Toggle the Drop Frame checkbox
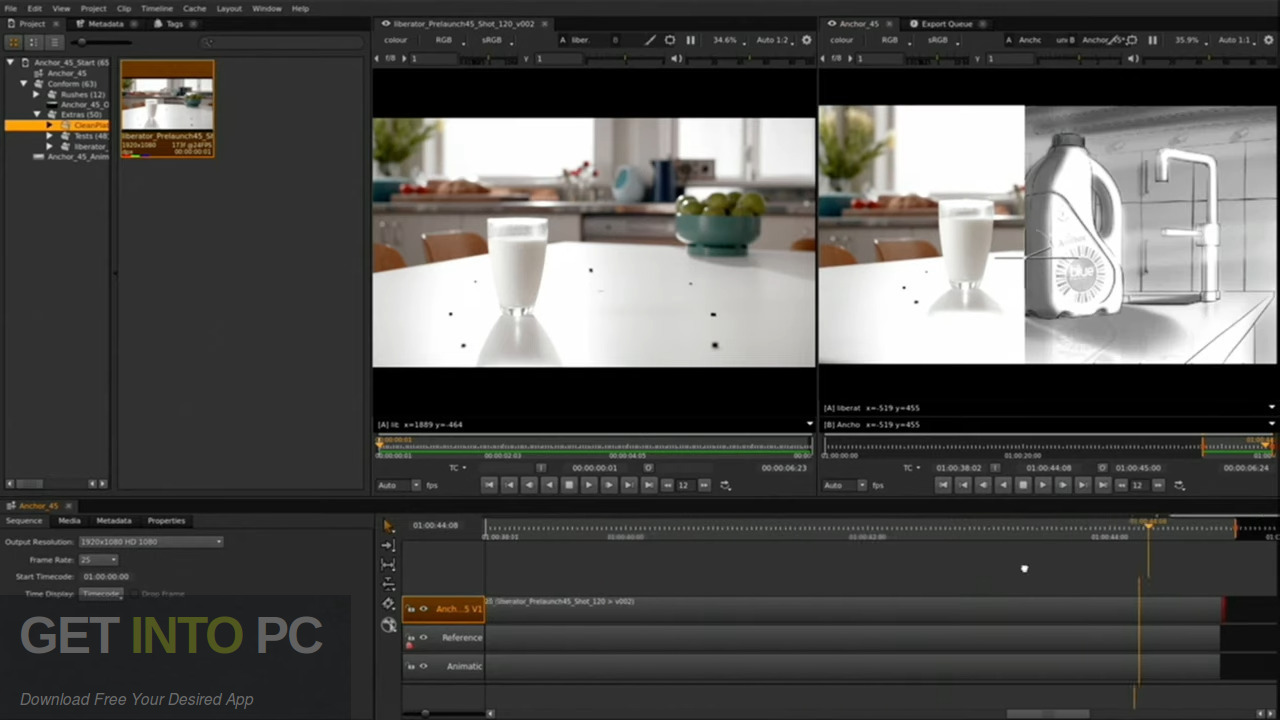 point(133,594)
